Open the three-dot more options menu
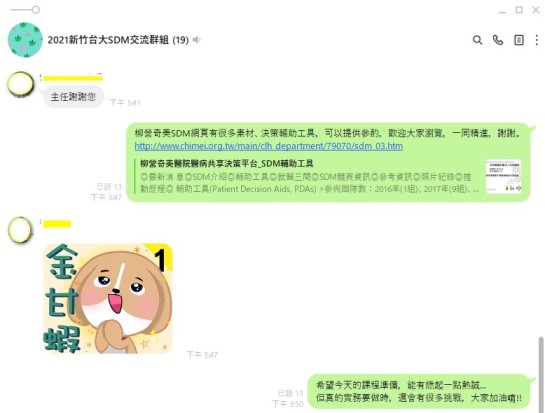The width and height of the screenshot is (545, 413). 537,40
